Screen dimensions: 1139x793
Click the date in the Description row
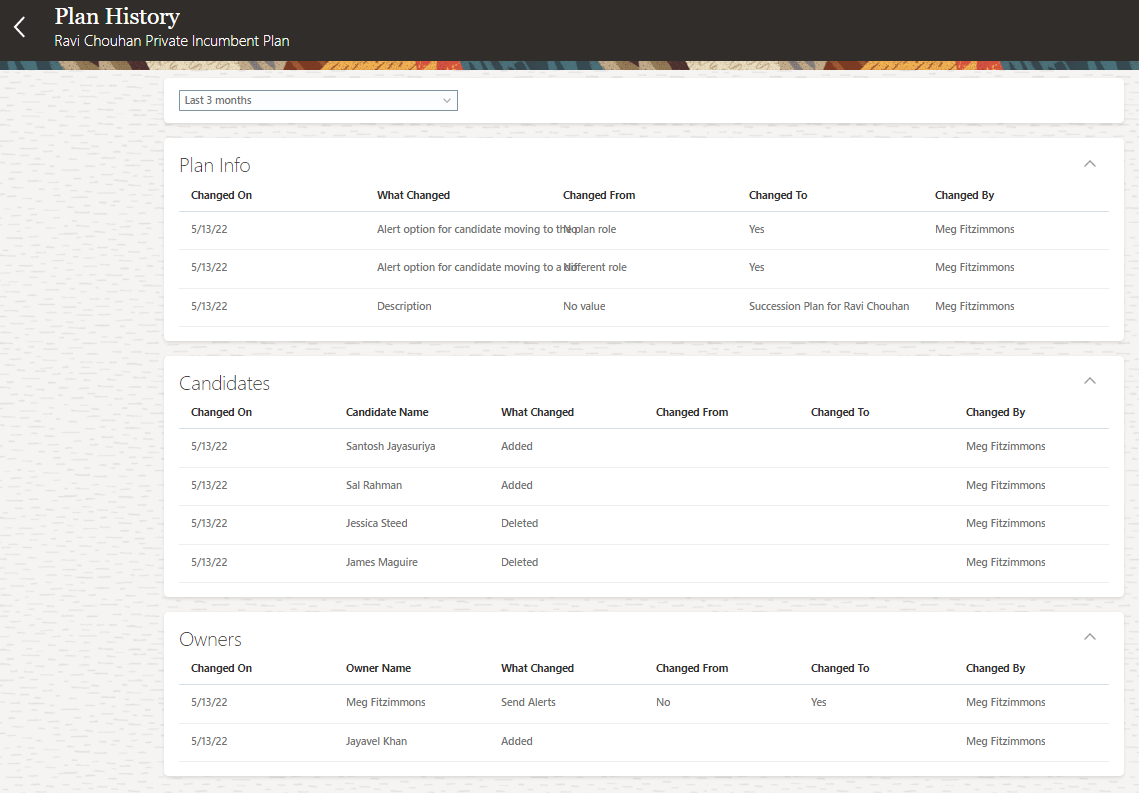click(x=209, y=306)
